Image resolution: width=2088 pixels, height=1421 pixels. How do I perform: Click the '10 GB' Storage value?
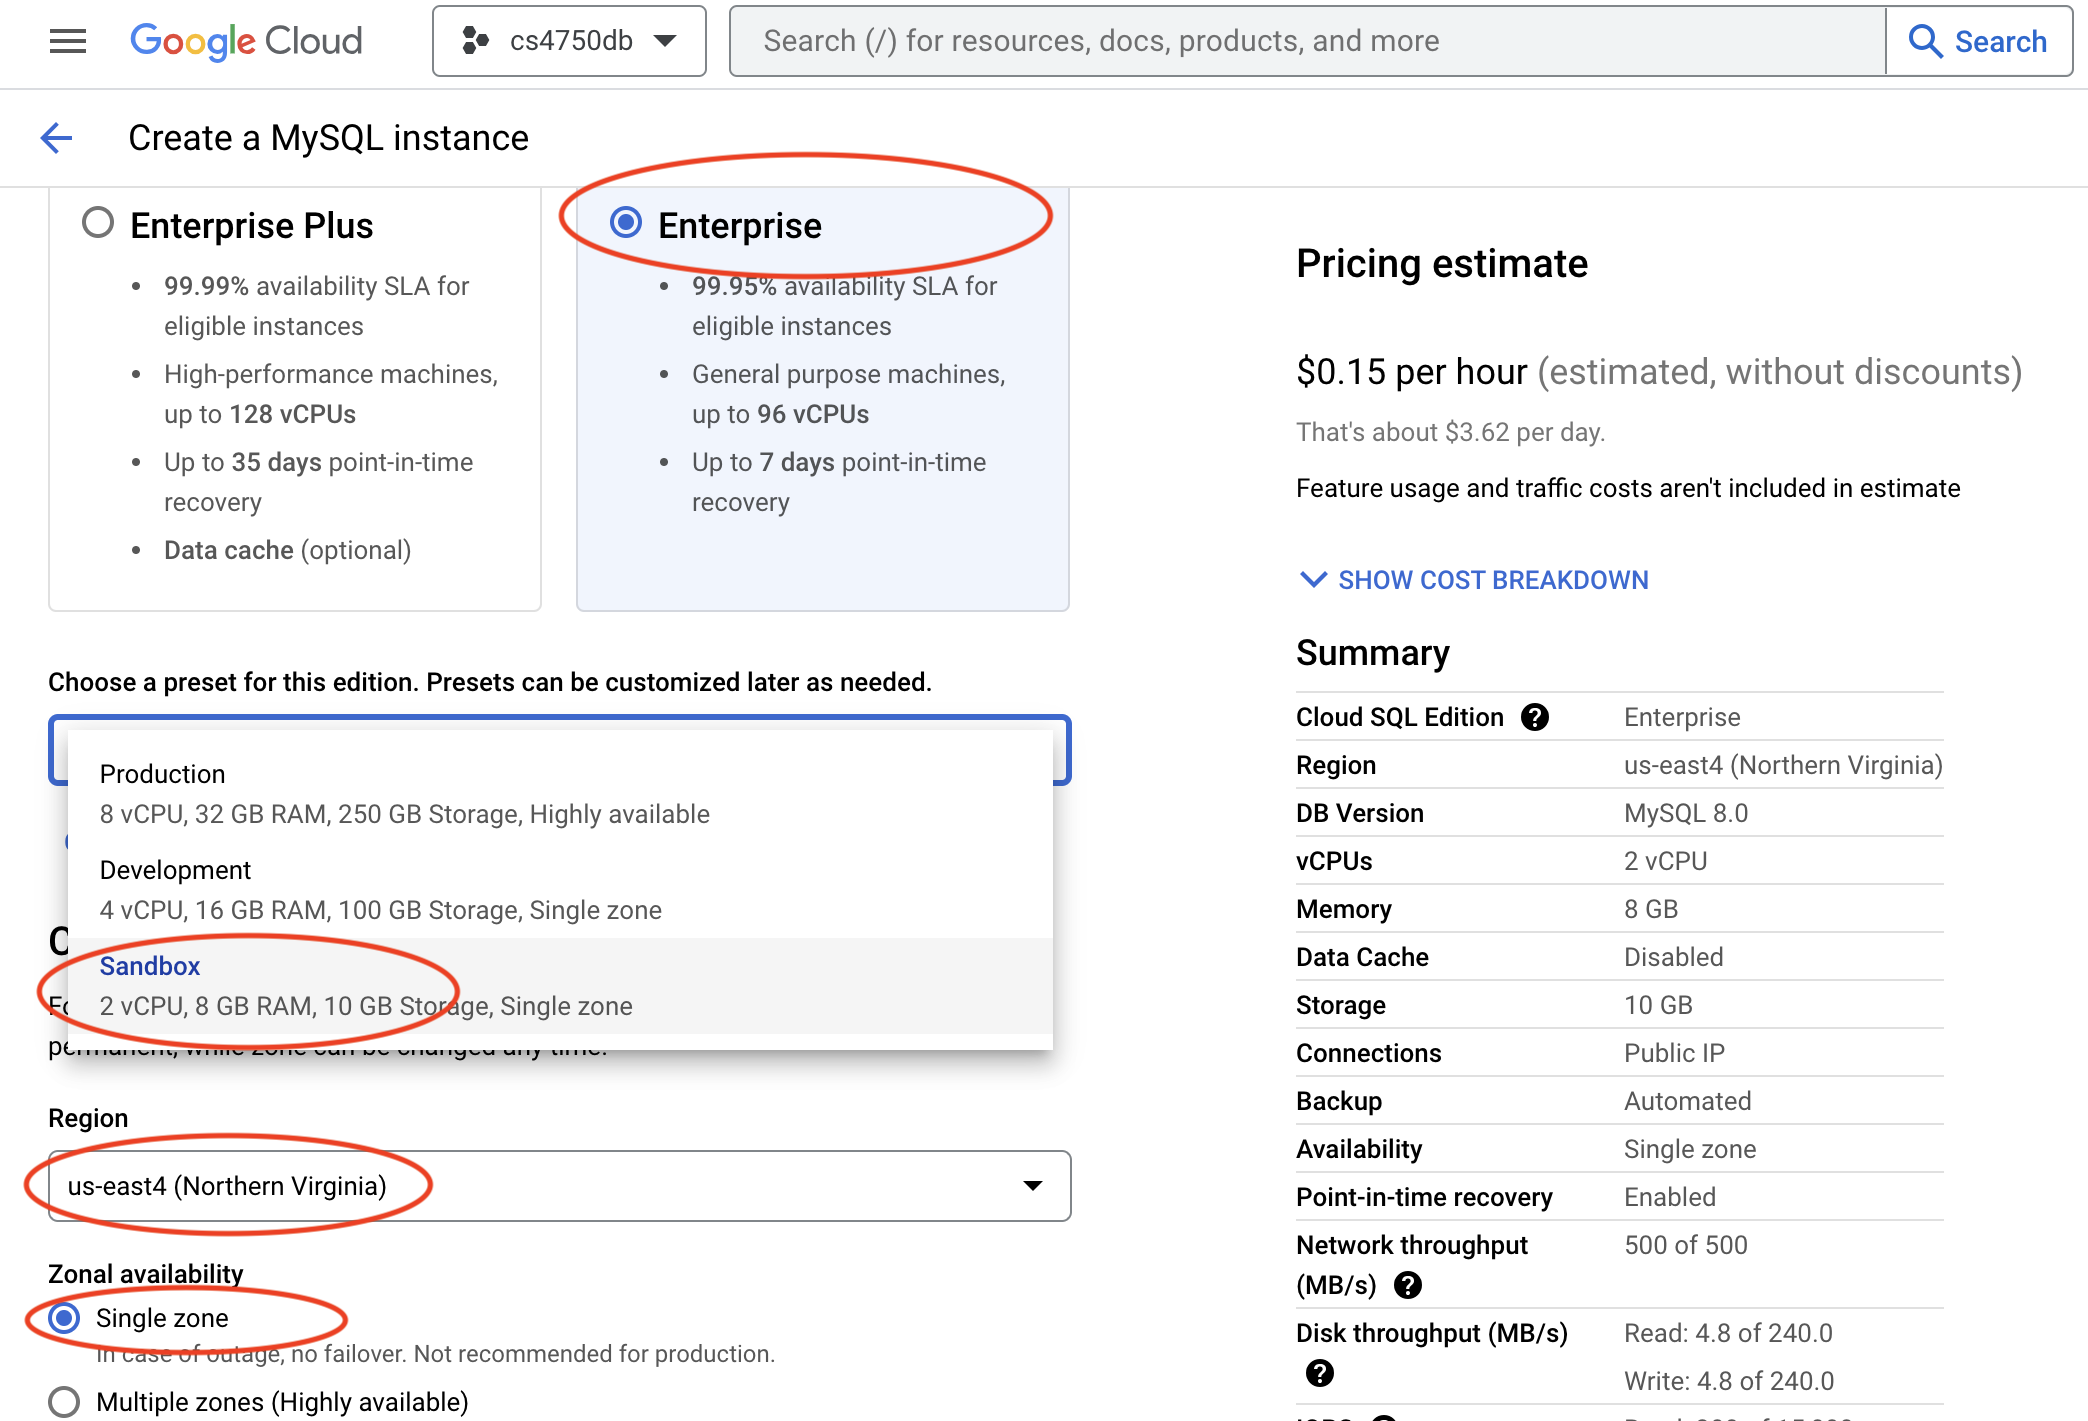[1658, 1005]
